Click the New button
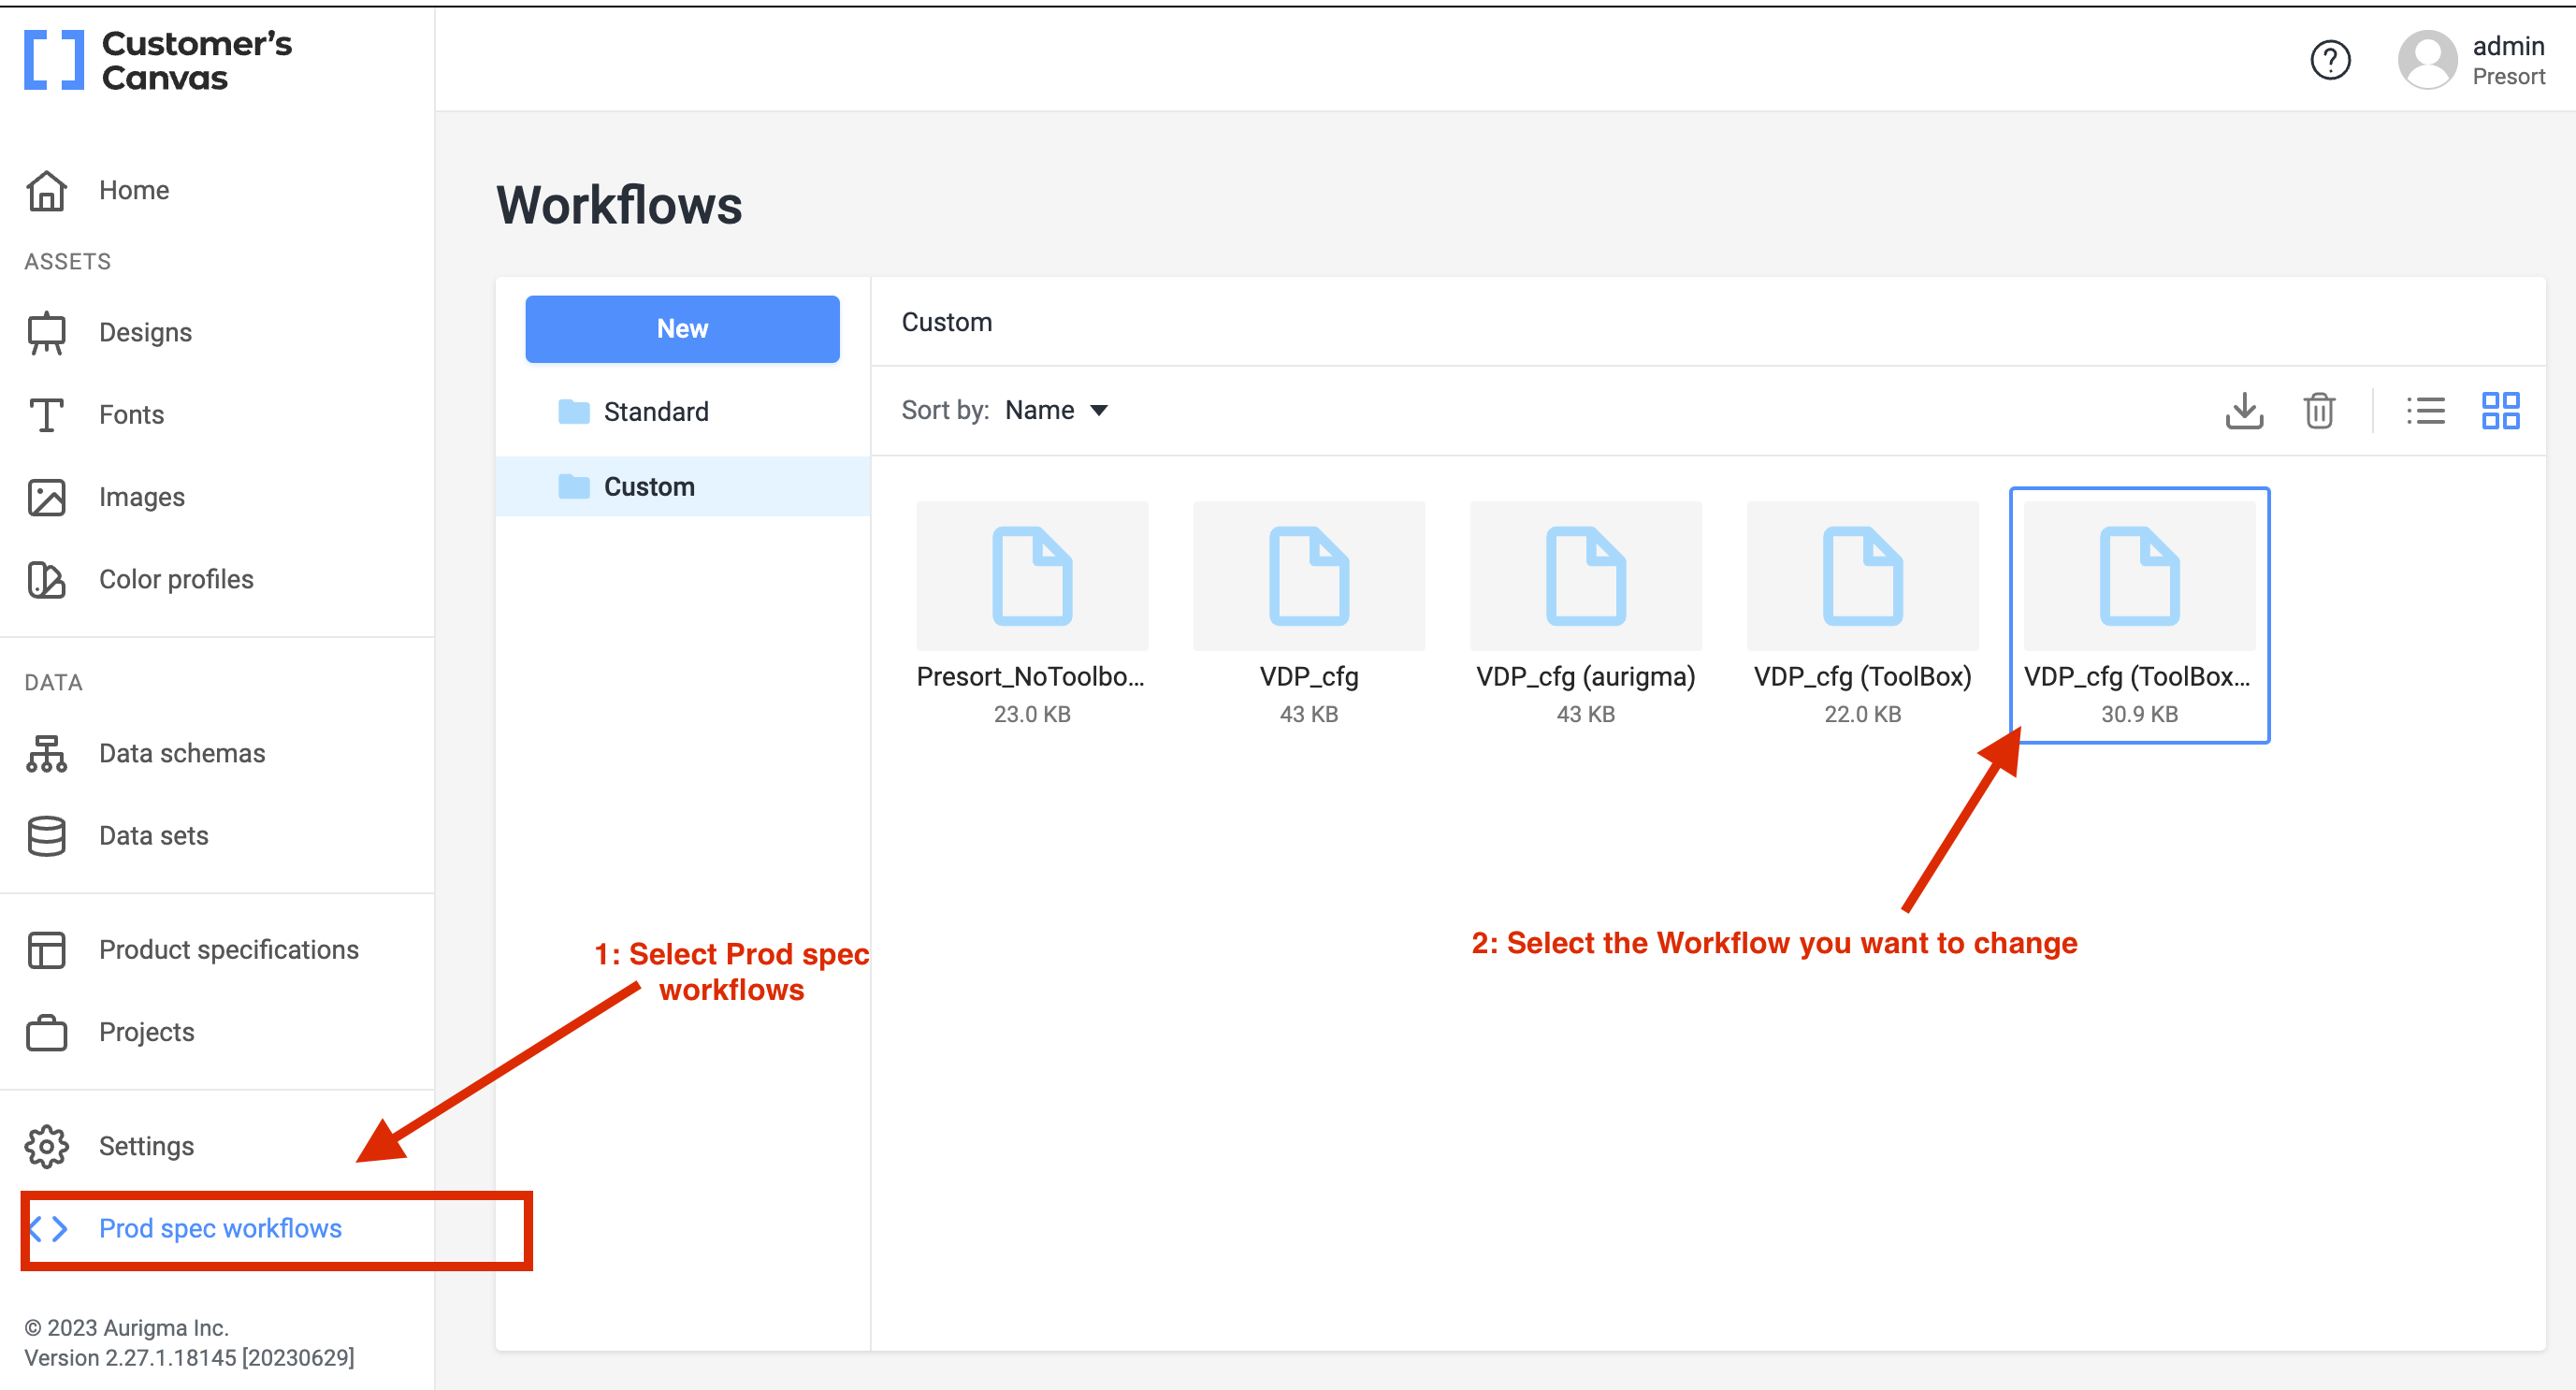Viewport: 2576px width, 1390px height. pos(682,329)
